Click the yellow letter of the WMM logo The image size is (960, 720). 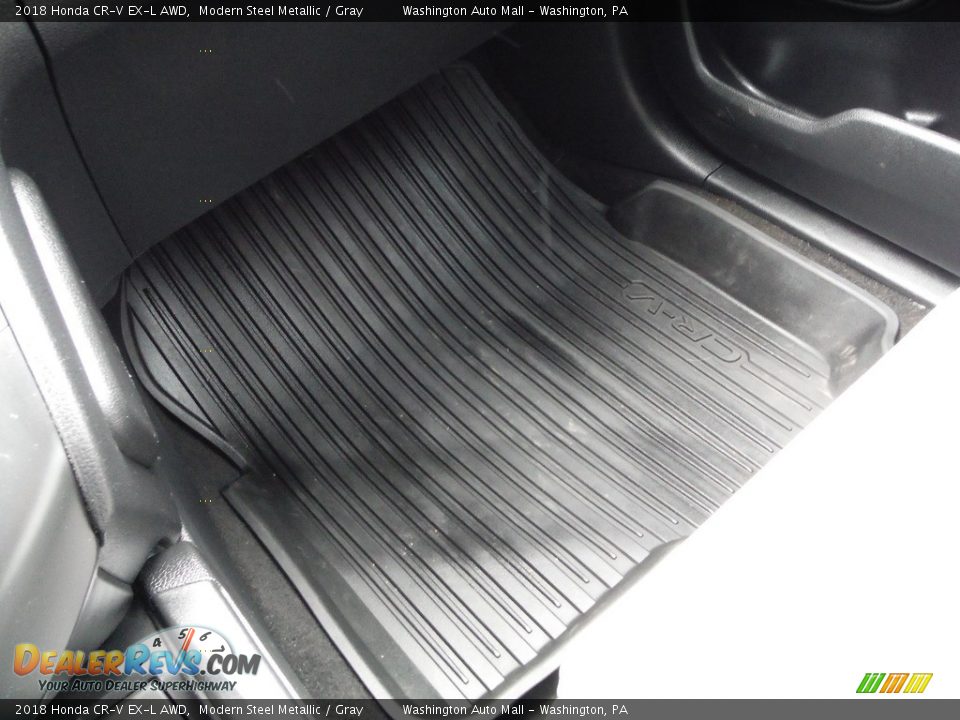pyautogui.click(x=918, y=683)
